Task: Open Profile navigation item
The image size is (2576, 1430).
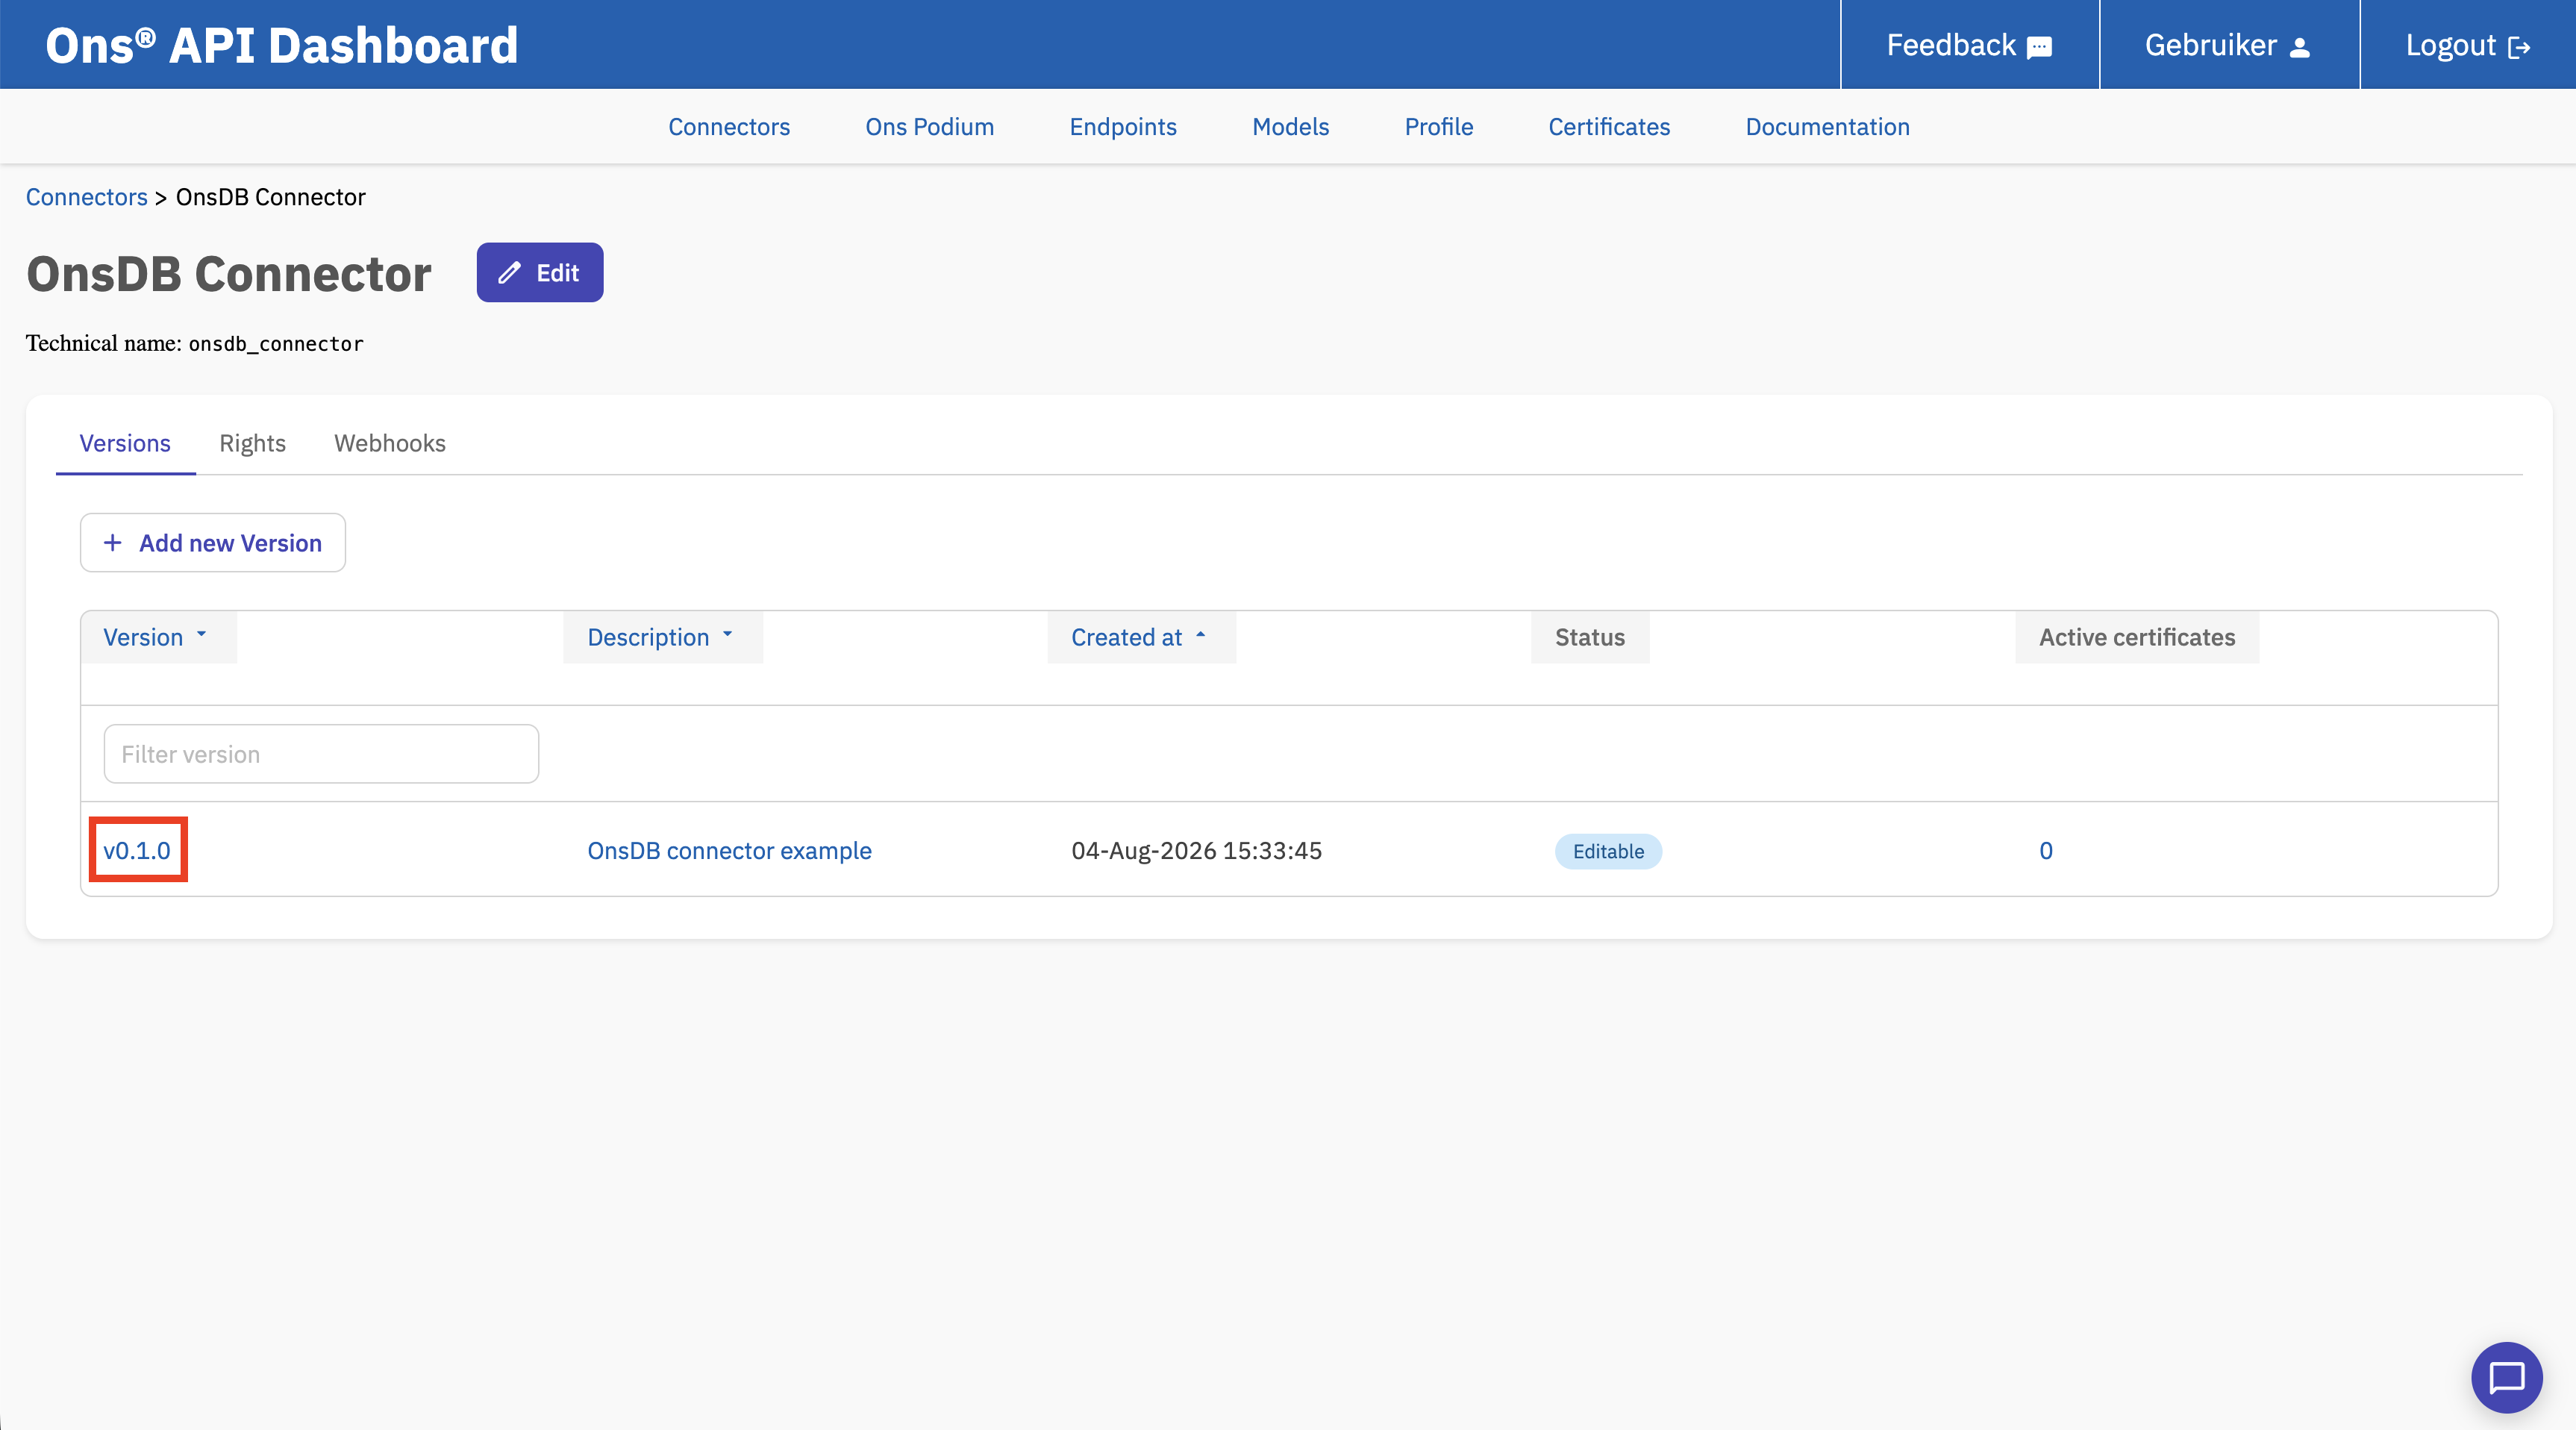Action: pyautogui.click(x=1438, y=127)
